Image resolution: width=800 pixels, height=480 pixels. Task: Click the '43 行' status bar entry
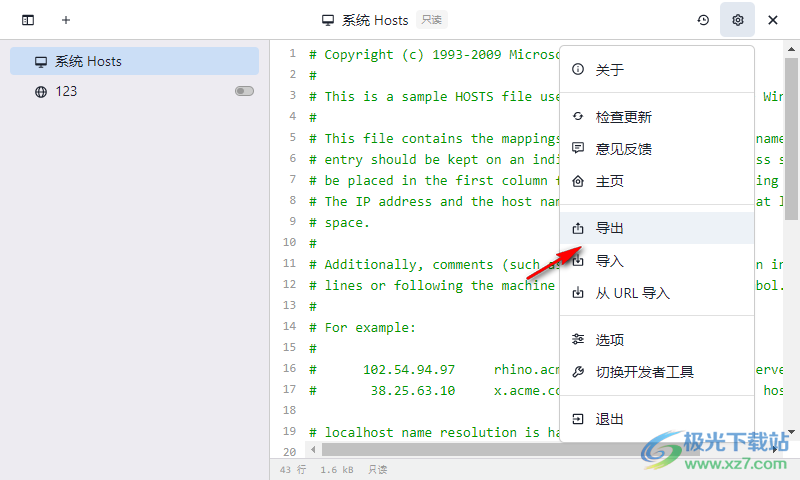pyautogui.click(x=293, y=469)
